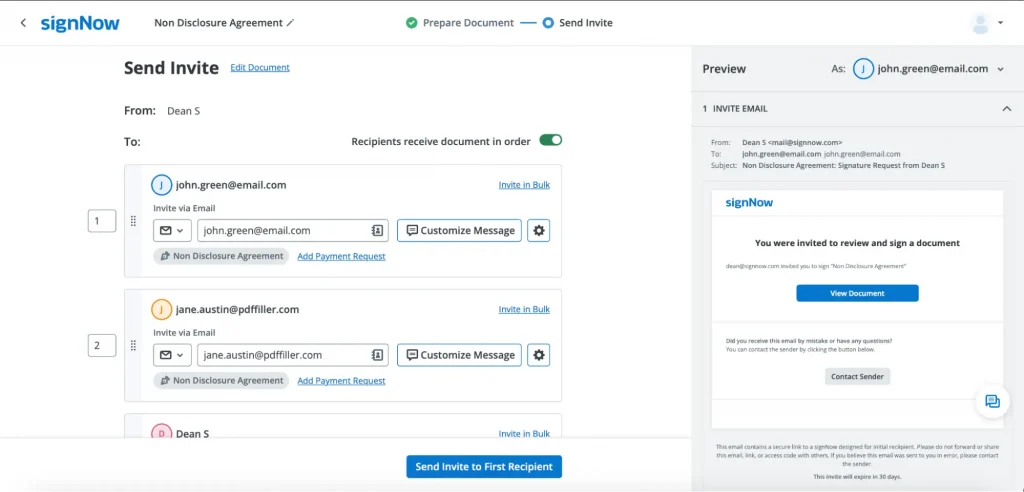Click the Edit Document link
Viewport: 1024px width, 492px height.
coord(260,68)
